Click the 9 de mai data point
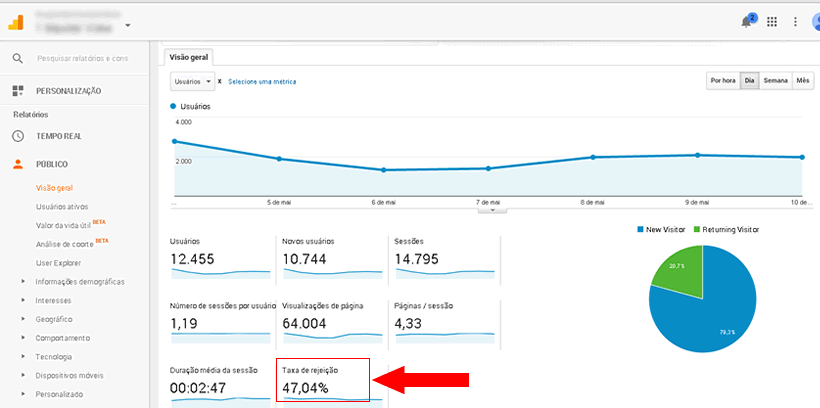 [697, 155]
